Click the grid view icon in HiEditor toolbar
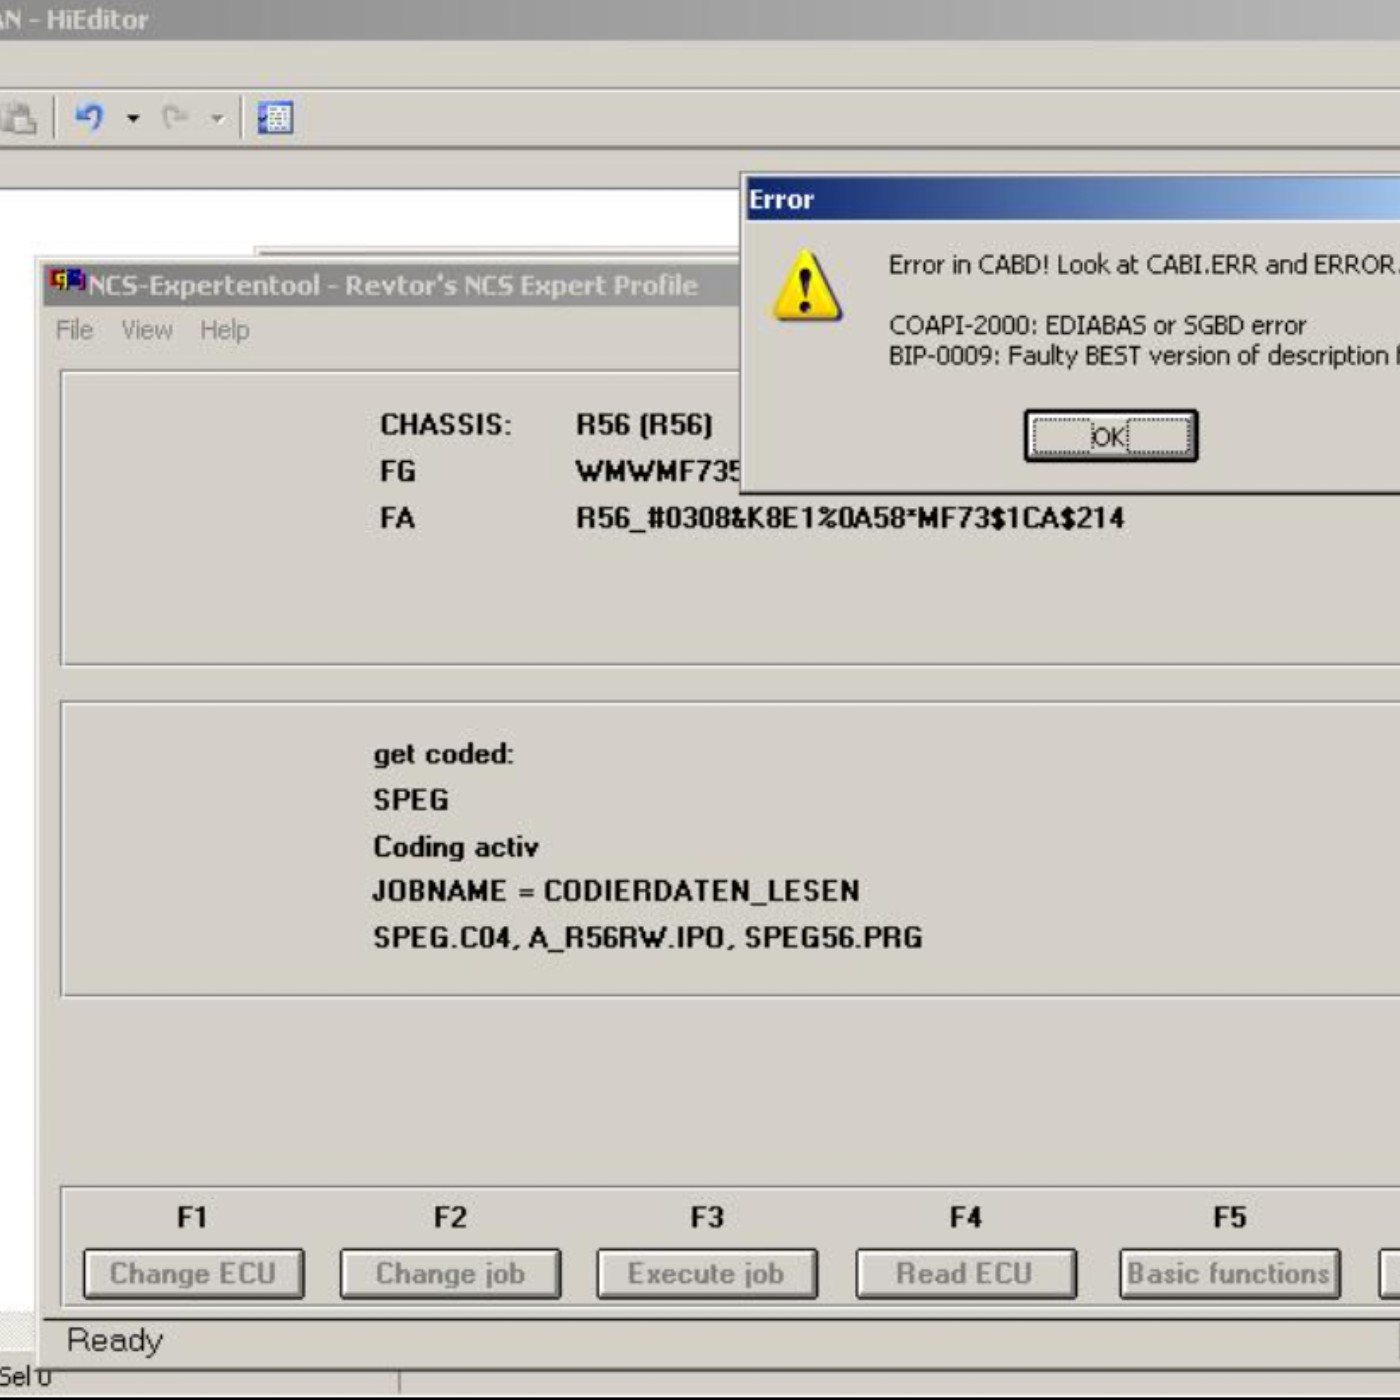This screenshot has height=1400, width=1400. (275, 118)
